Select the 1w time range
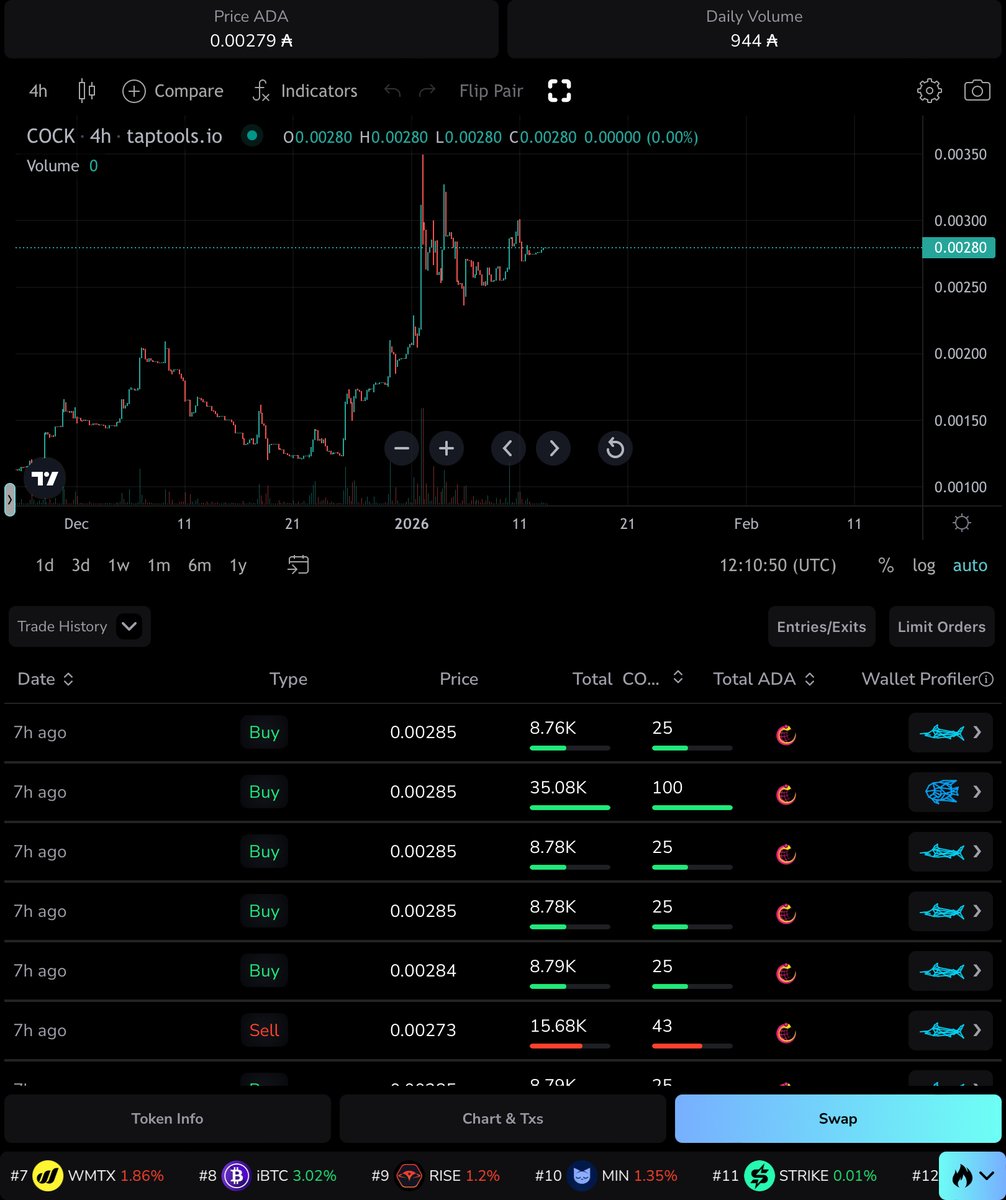This screenshot has width=1006, height=1200. (x=119, y=565)
